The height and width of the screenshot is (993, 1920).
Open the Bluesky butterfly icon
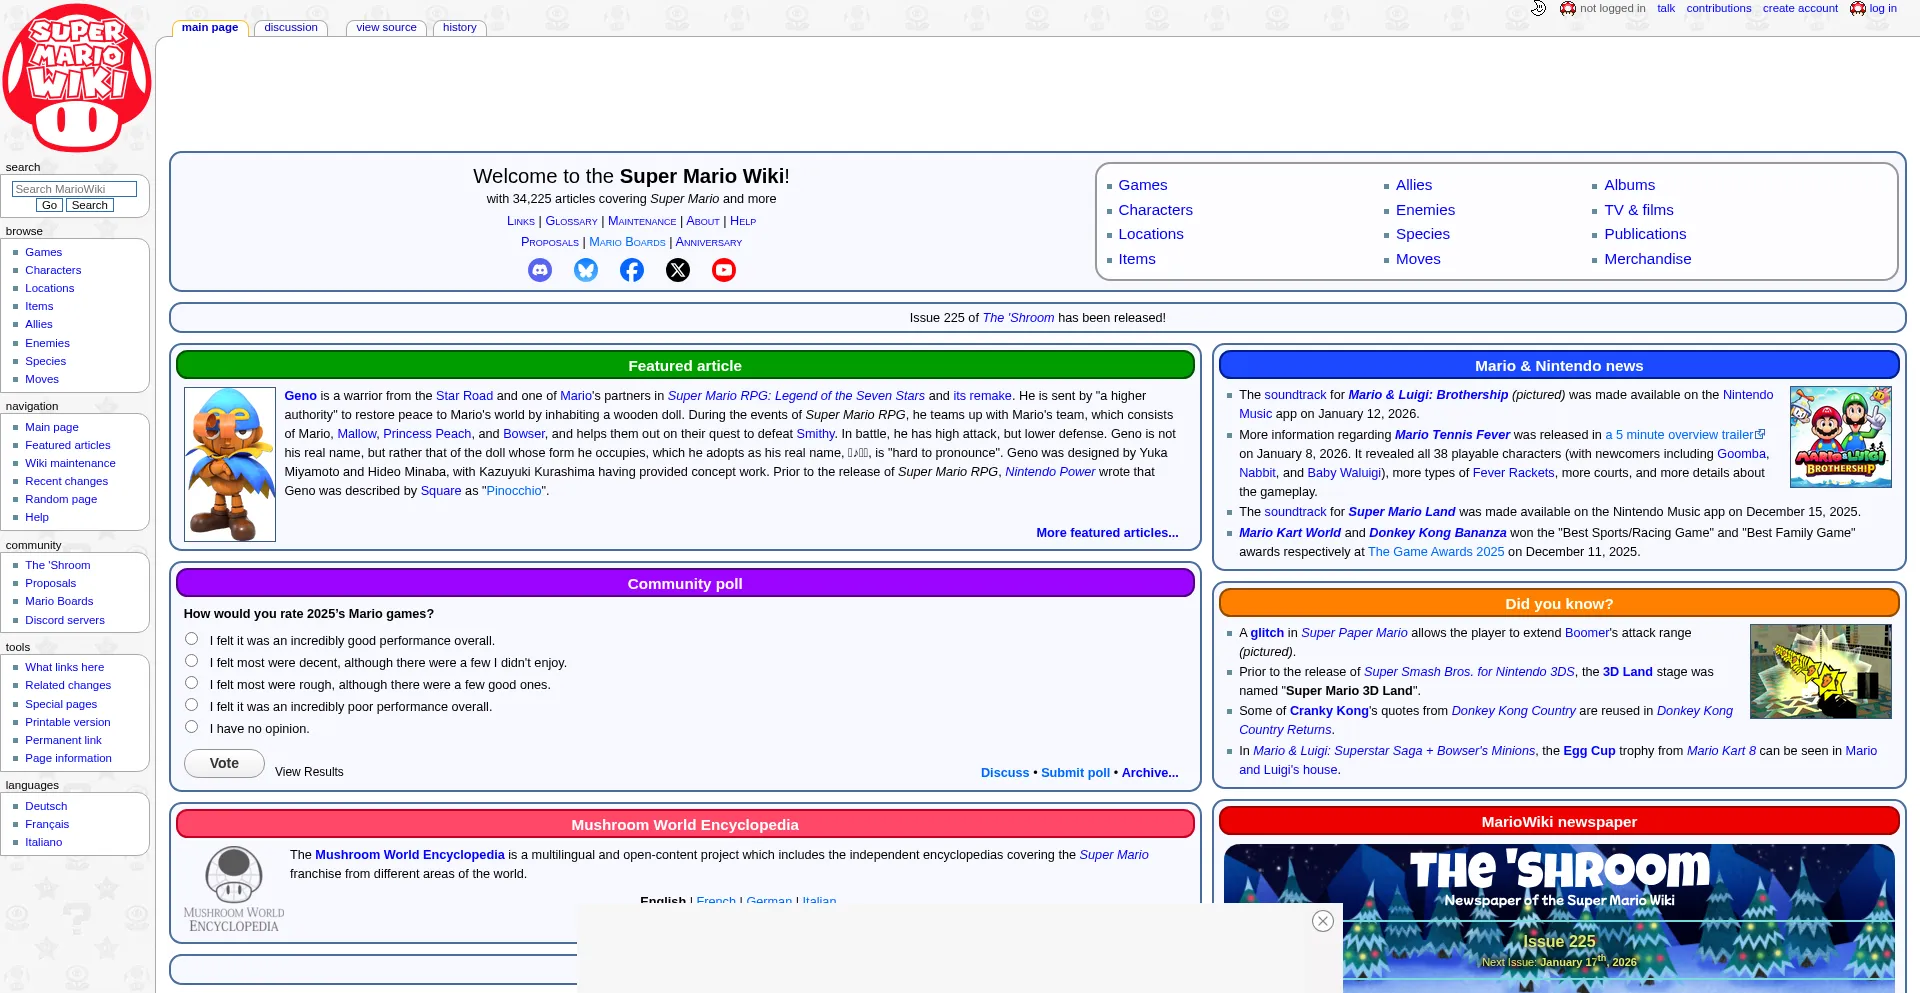(586, 270)
